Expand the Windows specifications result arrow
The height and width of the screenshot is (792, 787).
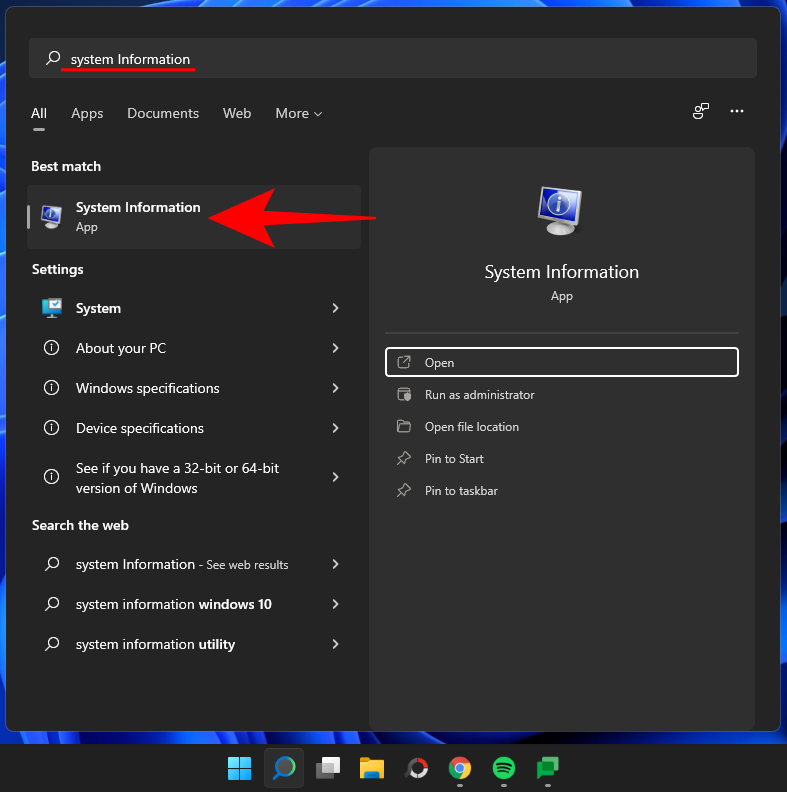tap(336, 388)
